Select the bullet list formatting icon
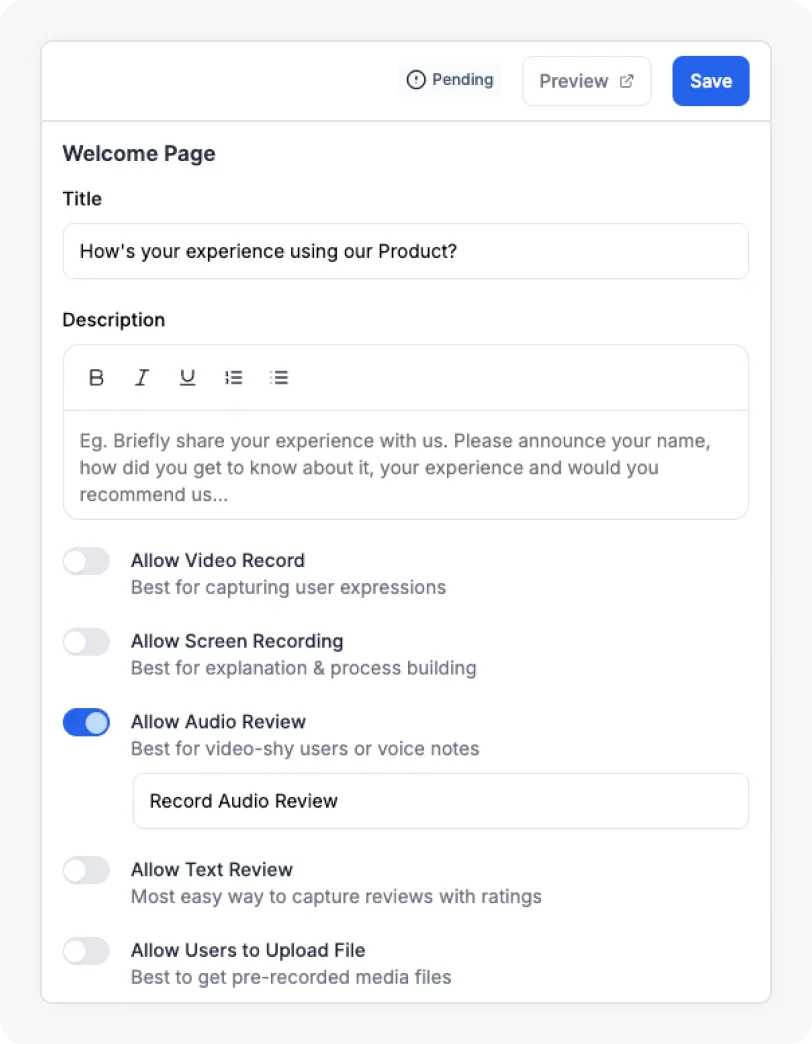 tap(279, 377)
